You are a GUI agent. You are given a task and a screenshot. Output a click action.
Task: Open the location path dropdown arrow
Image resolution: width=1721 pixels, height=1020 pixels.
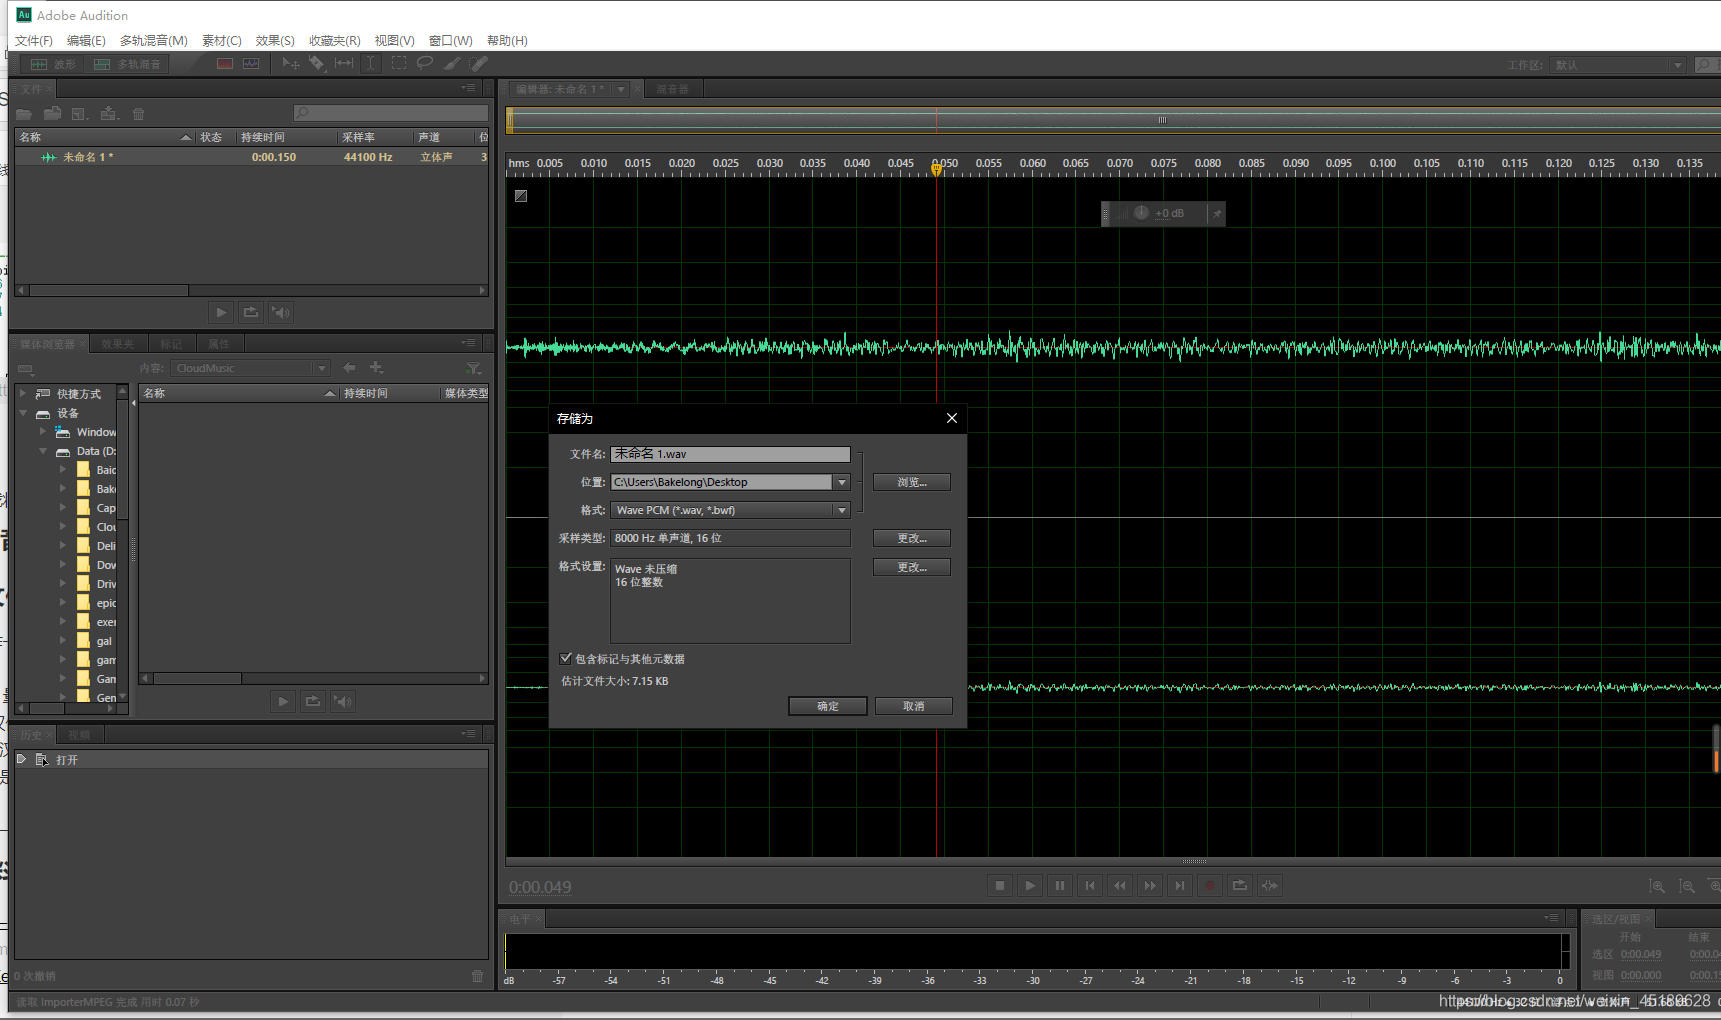tap(842, 482)
